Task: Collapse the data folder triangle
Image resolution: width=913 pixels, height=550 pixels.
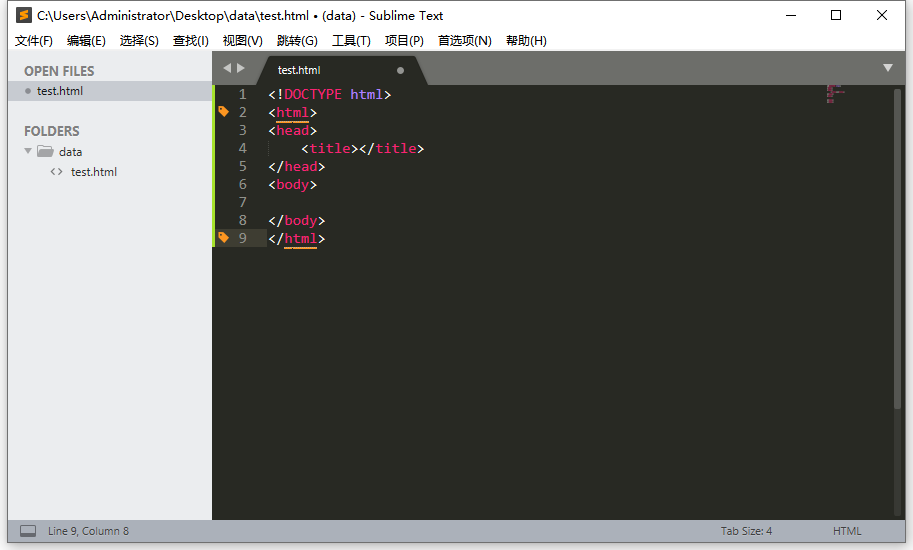Action: (28, 151)
